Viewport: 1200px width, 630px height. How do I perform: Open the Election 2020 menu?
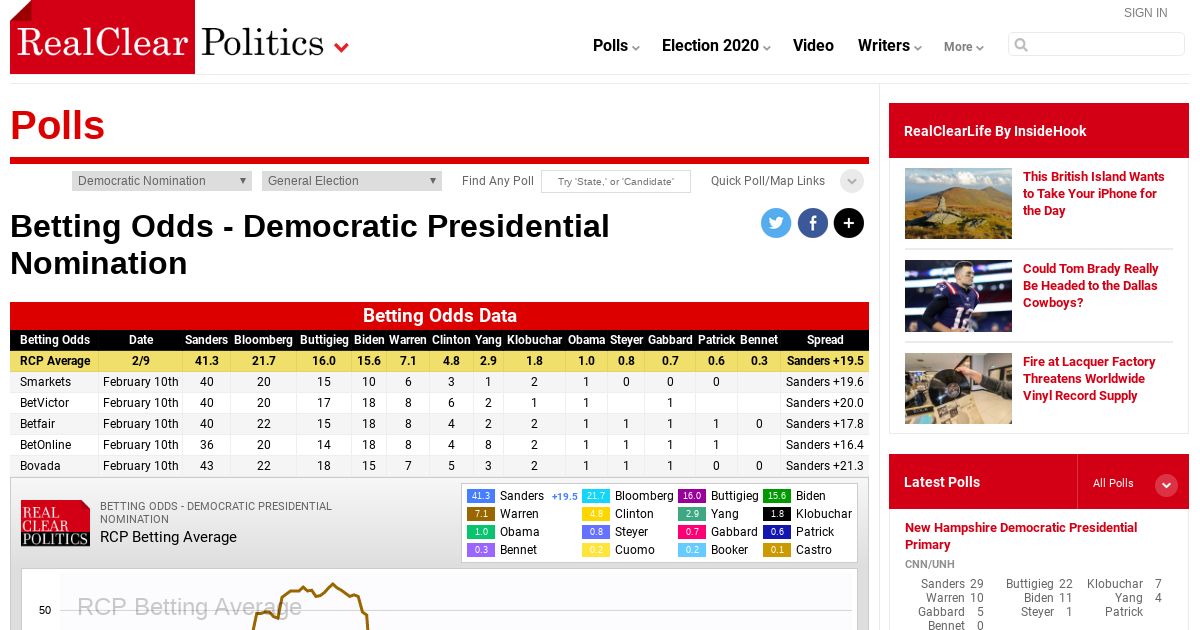(716, 46)
